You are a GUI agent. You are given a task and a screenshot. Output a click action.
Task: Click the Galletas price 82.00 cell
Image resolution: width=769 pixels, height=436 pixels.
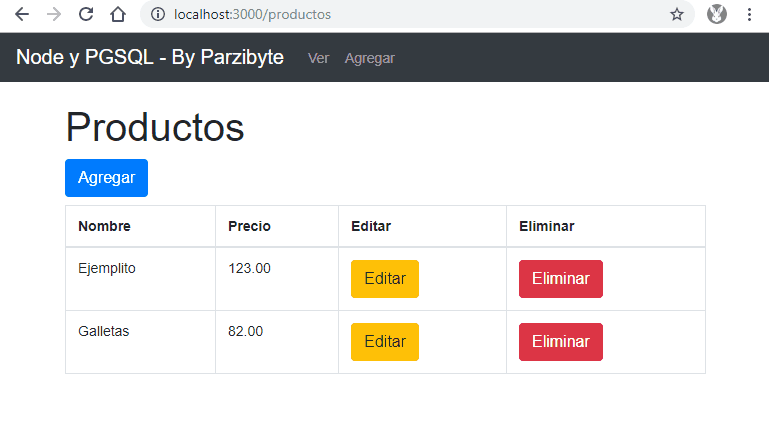pos(277,342)
